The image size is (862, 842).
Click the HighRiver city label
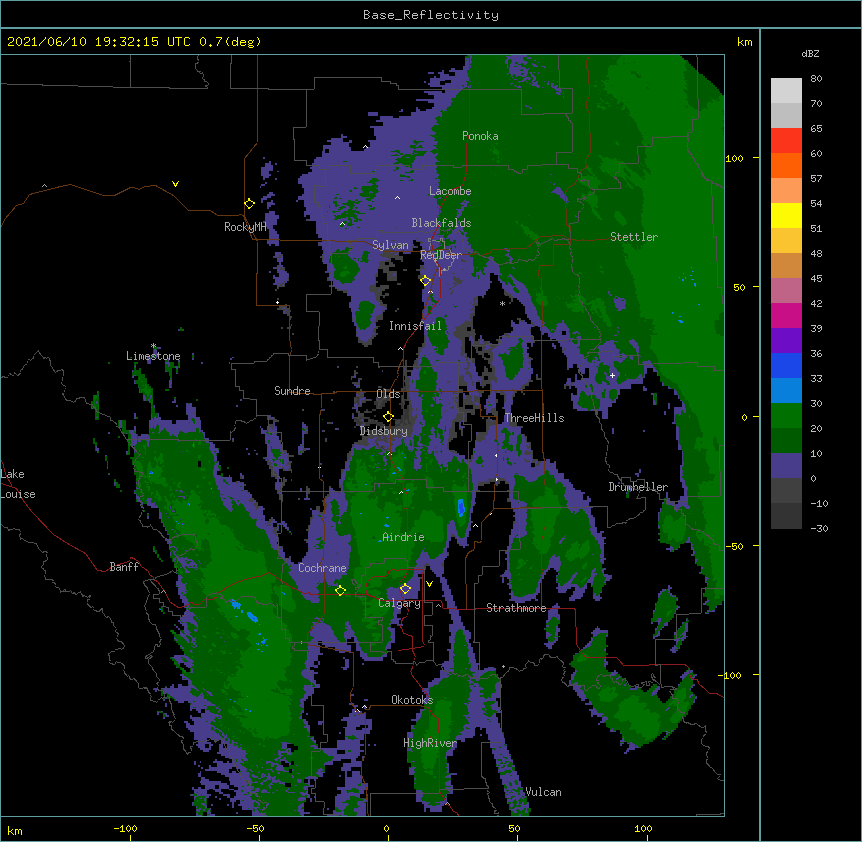(x=430, y=743)
